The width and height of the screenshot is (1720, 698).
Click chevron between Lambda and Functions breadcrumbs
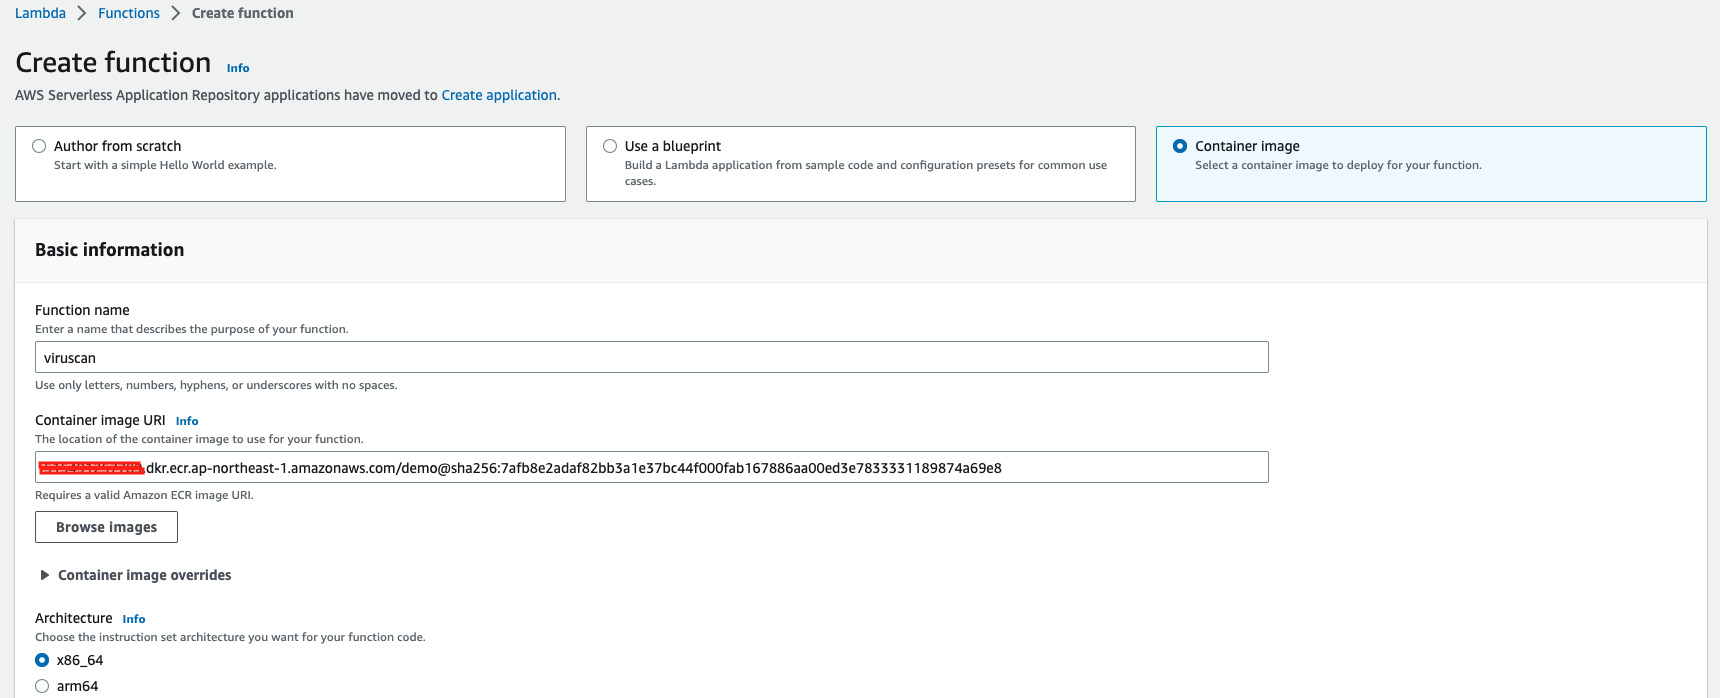click(x=82, y=13)
